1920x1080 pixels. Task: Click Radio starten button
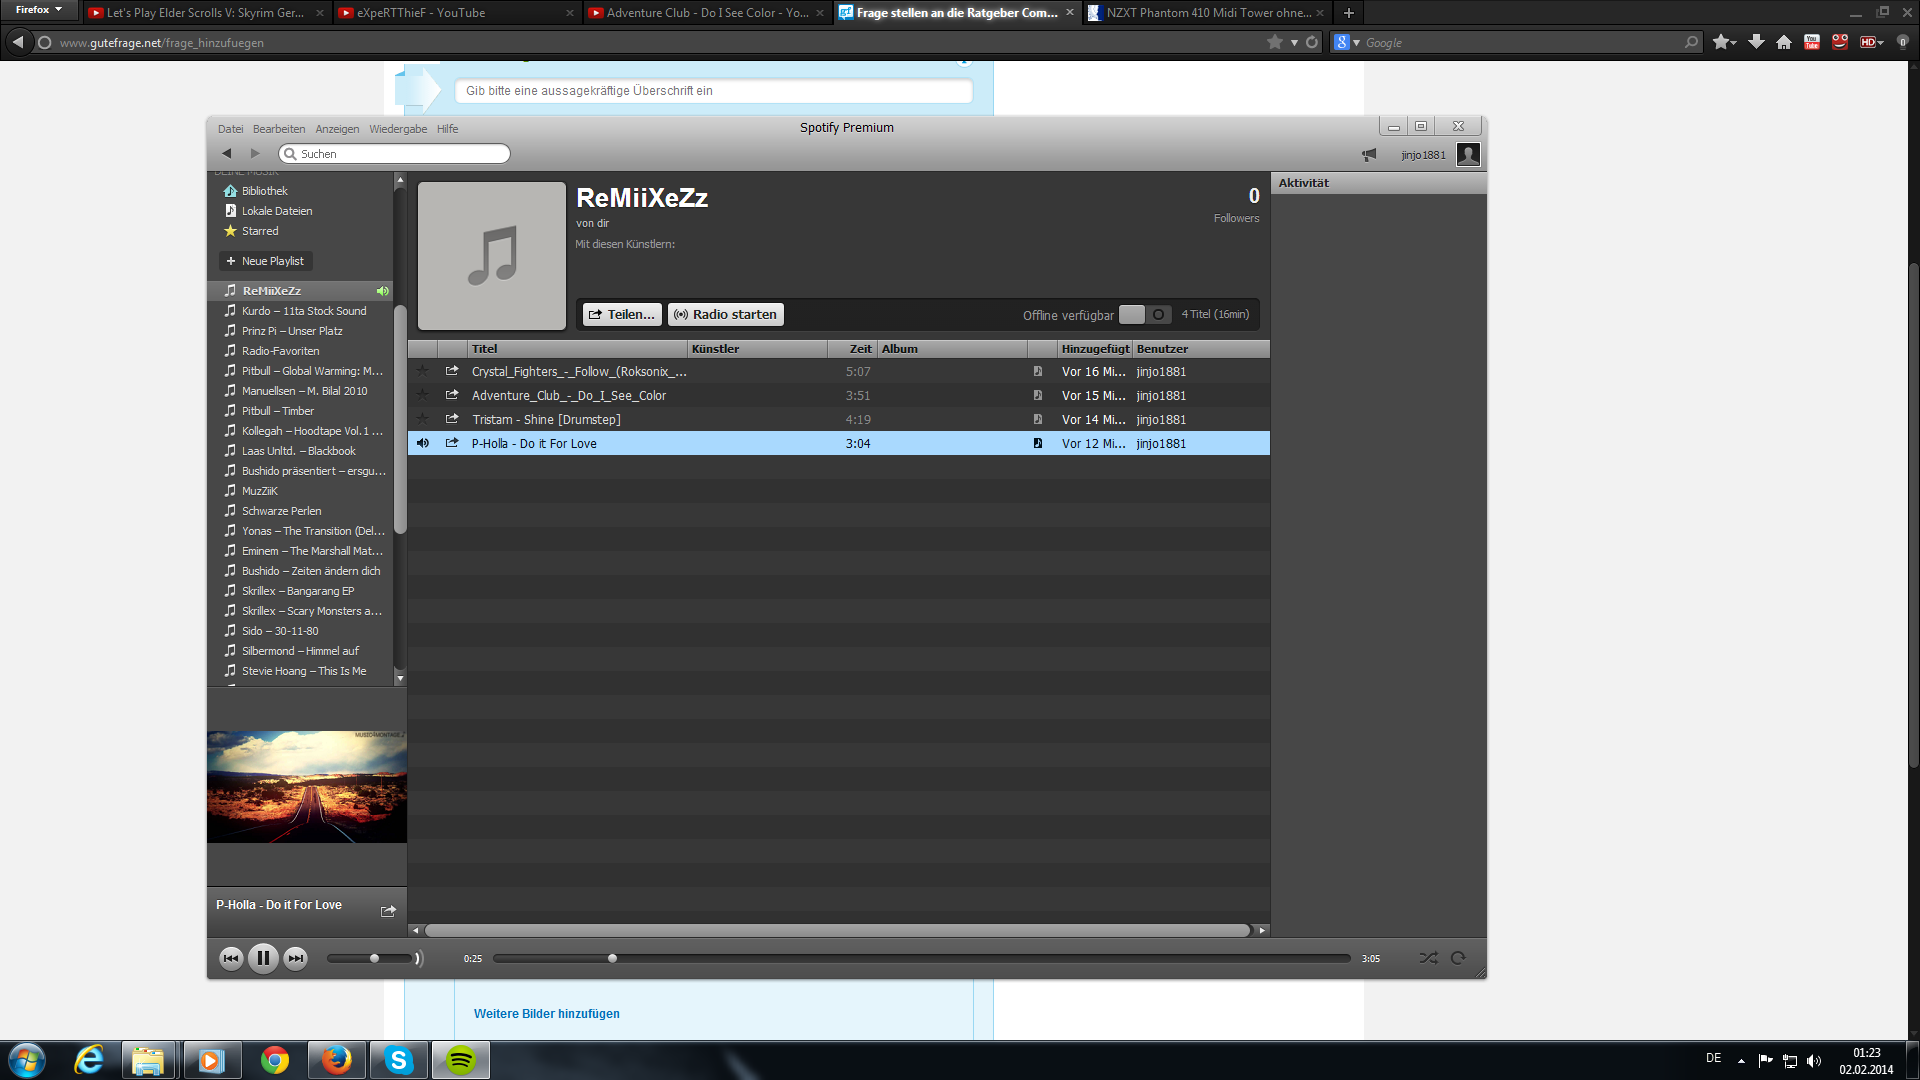coord(726,315)
